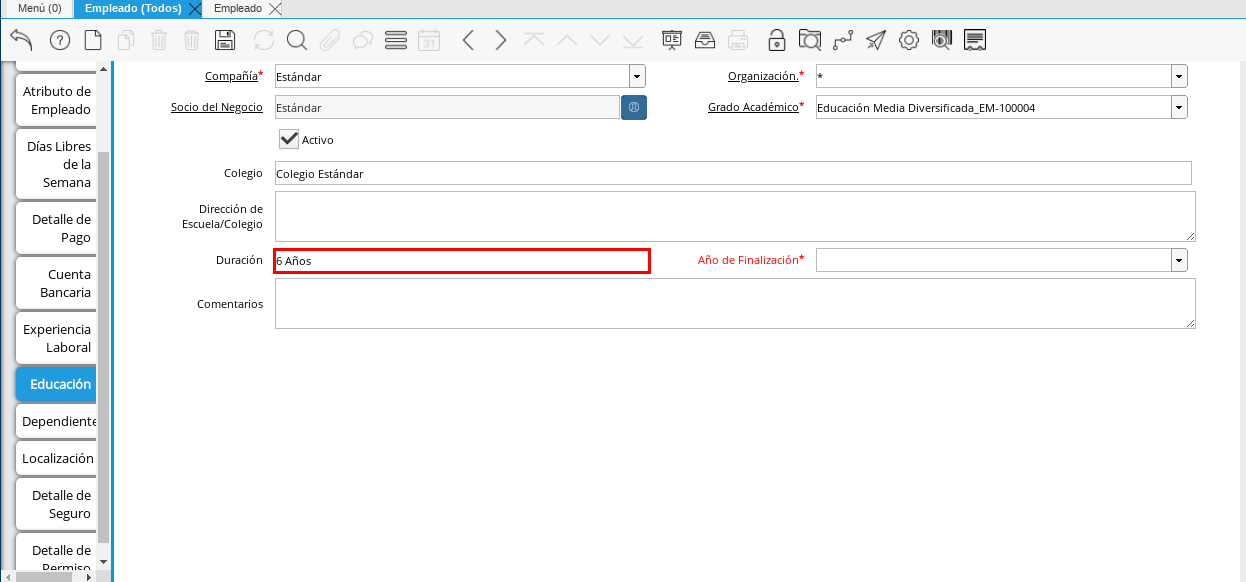Click the Socio del Negocio lookup button
Image resolution: width=1246 pixels, height=582 pixels.
[634, 107]
